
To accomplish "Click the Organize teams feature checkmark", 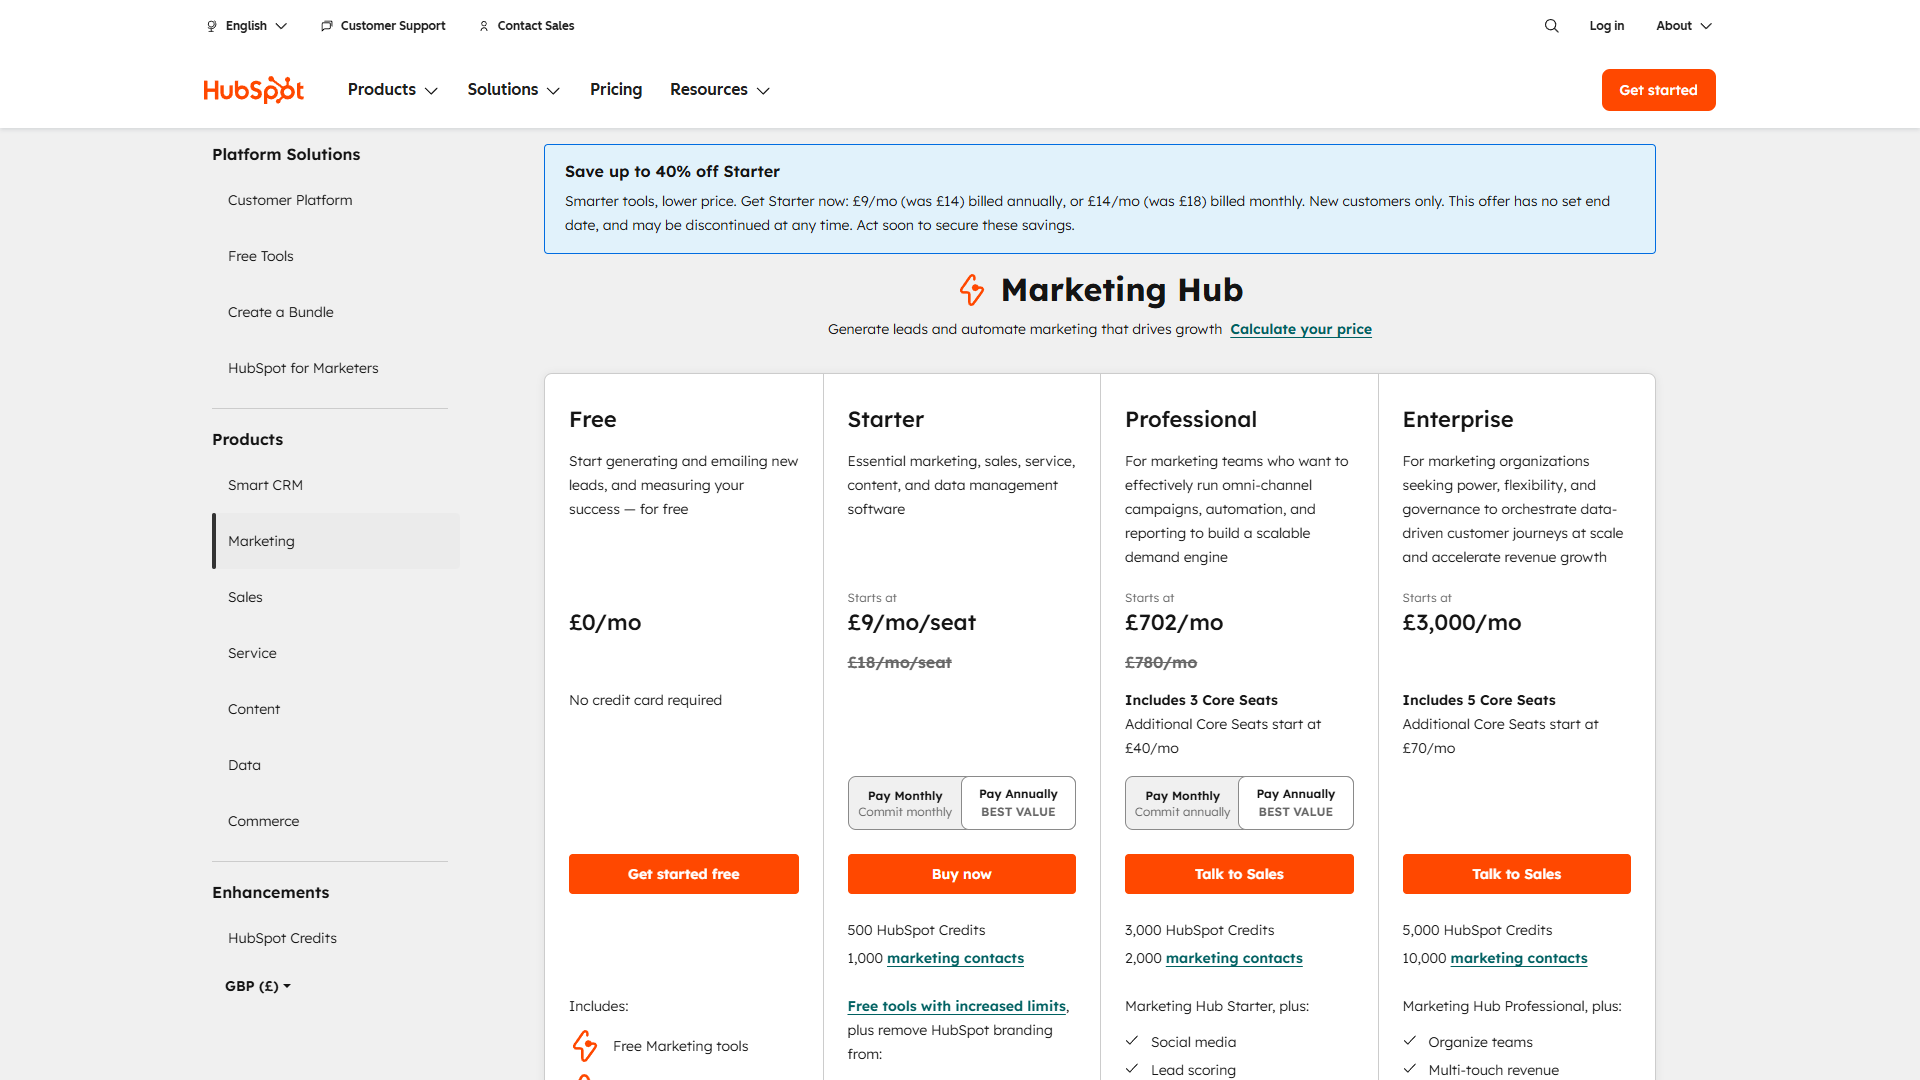I will 1410,1041.
